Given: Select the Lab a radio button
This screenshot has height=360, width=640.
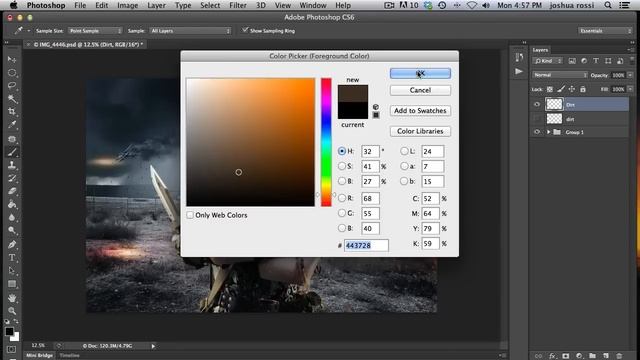Looking at the screenshot, I should click(404, 166).
